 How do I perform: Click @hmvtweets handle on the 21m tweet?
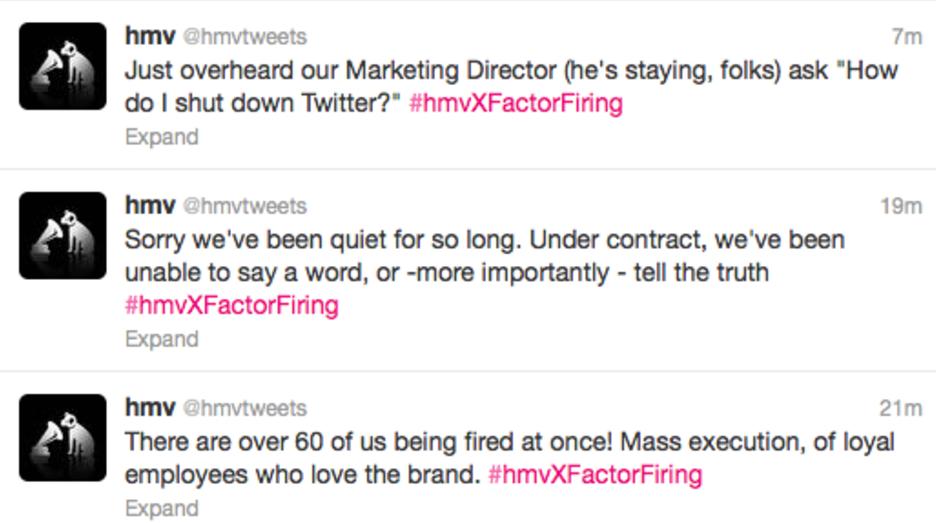pyautogui.click(x=244, y=409)
